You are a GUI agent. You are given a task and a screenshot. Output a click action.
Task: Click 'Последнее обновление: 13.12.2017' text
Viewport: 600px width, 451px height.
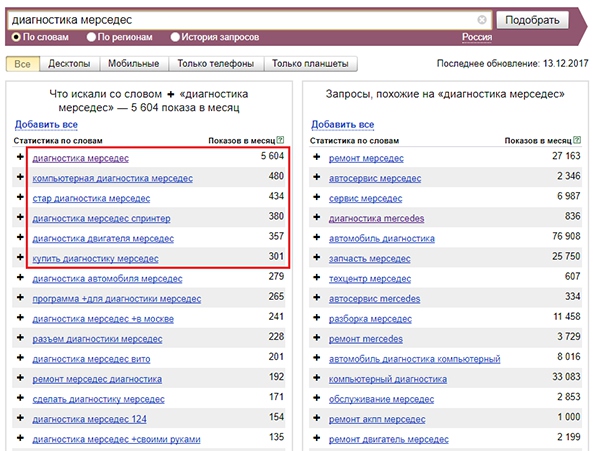point(512,63)
